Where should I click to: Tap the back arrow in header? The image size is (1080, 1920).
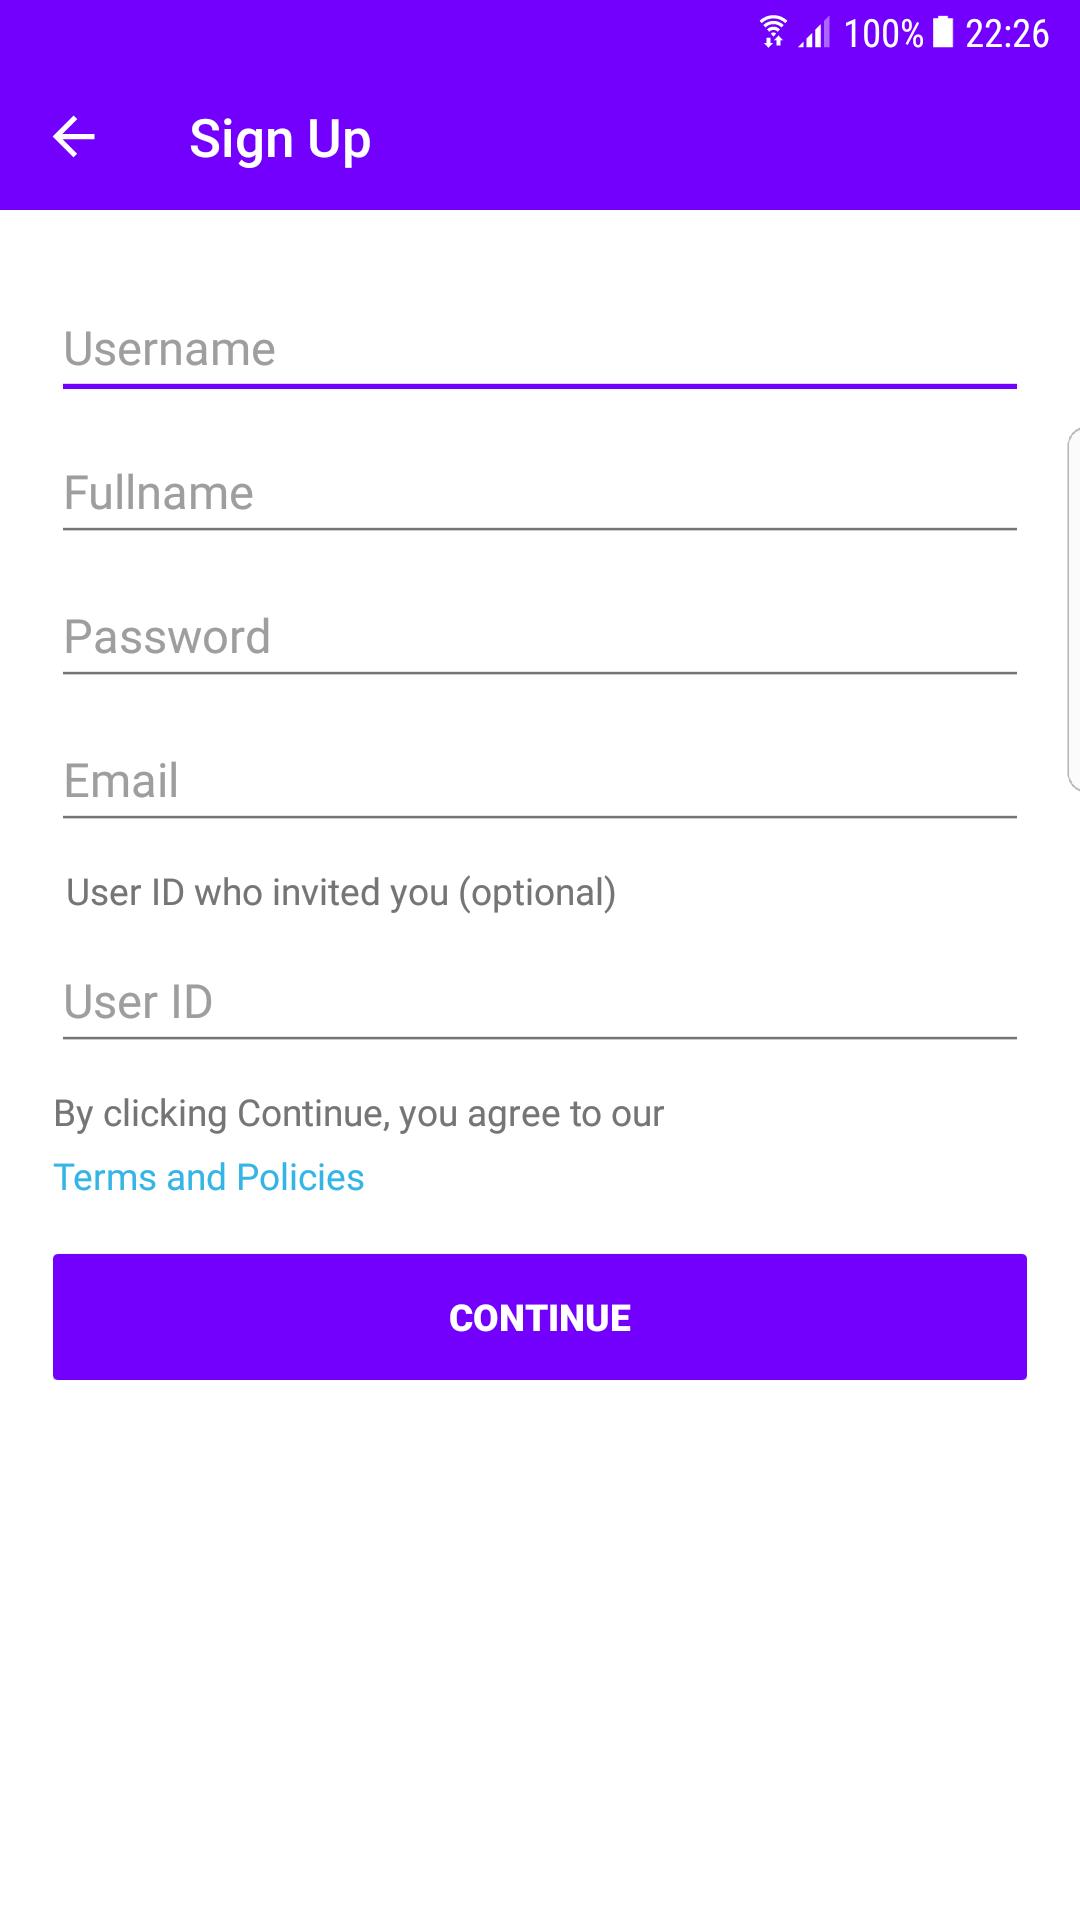click(x=74, y=137)
